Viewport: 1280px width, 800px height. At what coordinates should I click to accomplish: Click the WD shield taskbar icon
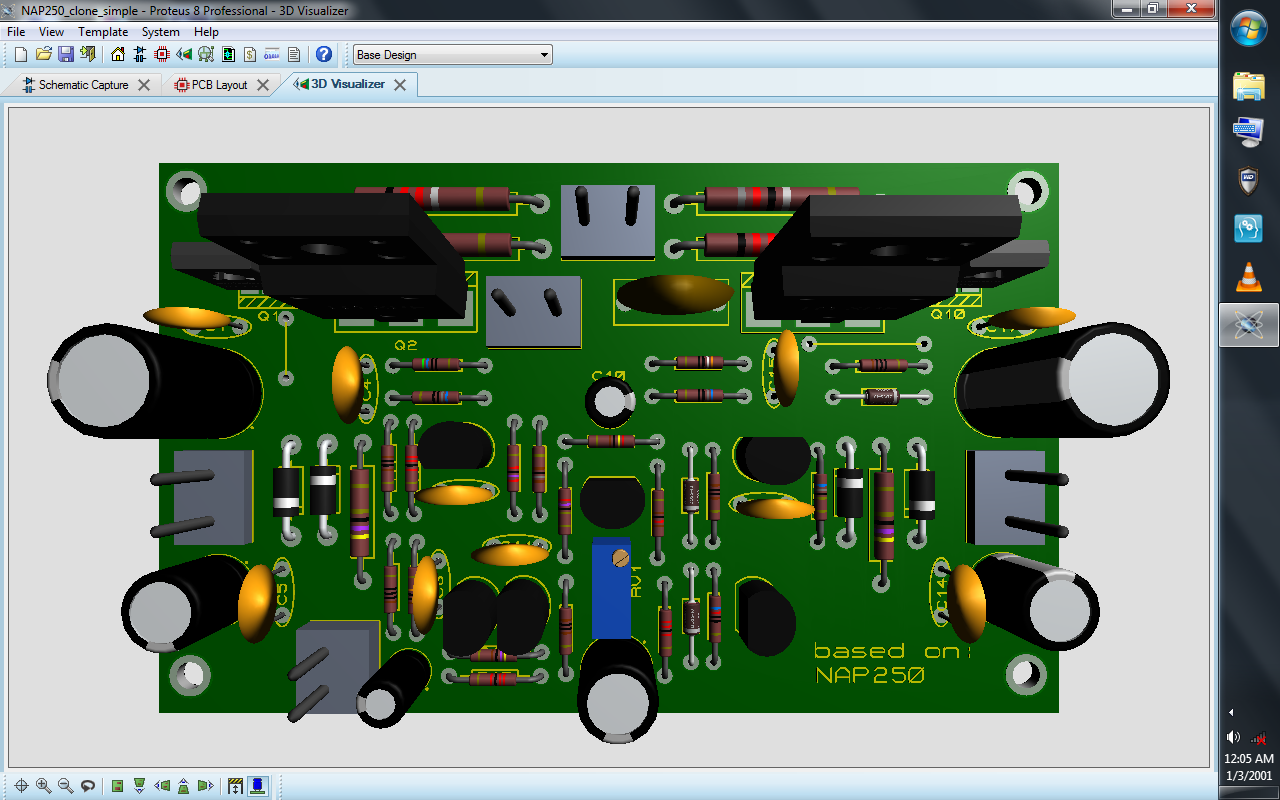click(x=1249, y=181)
